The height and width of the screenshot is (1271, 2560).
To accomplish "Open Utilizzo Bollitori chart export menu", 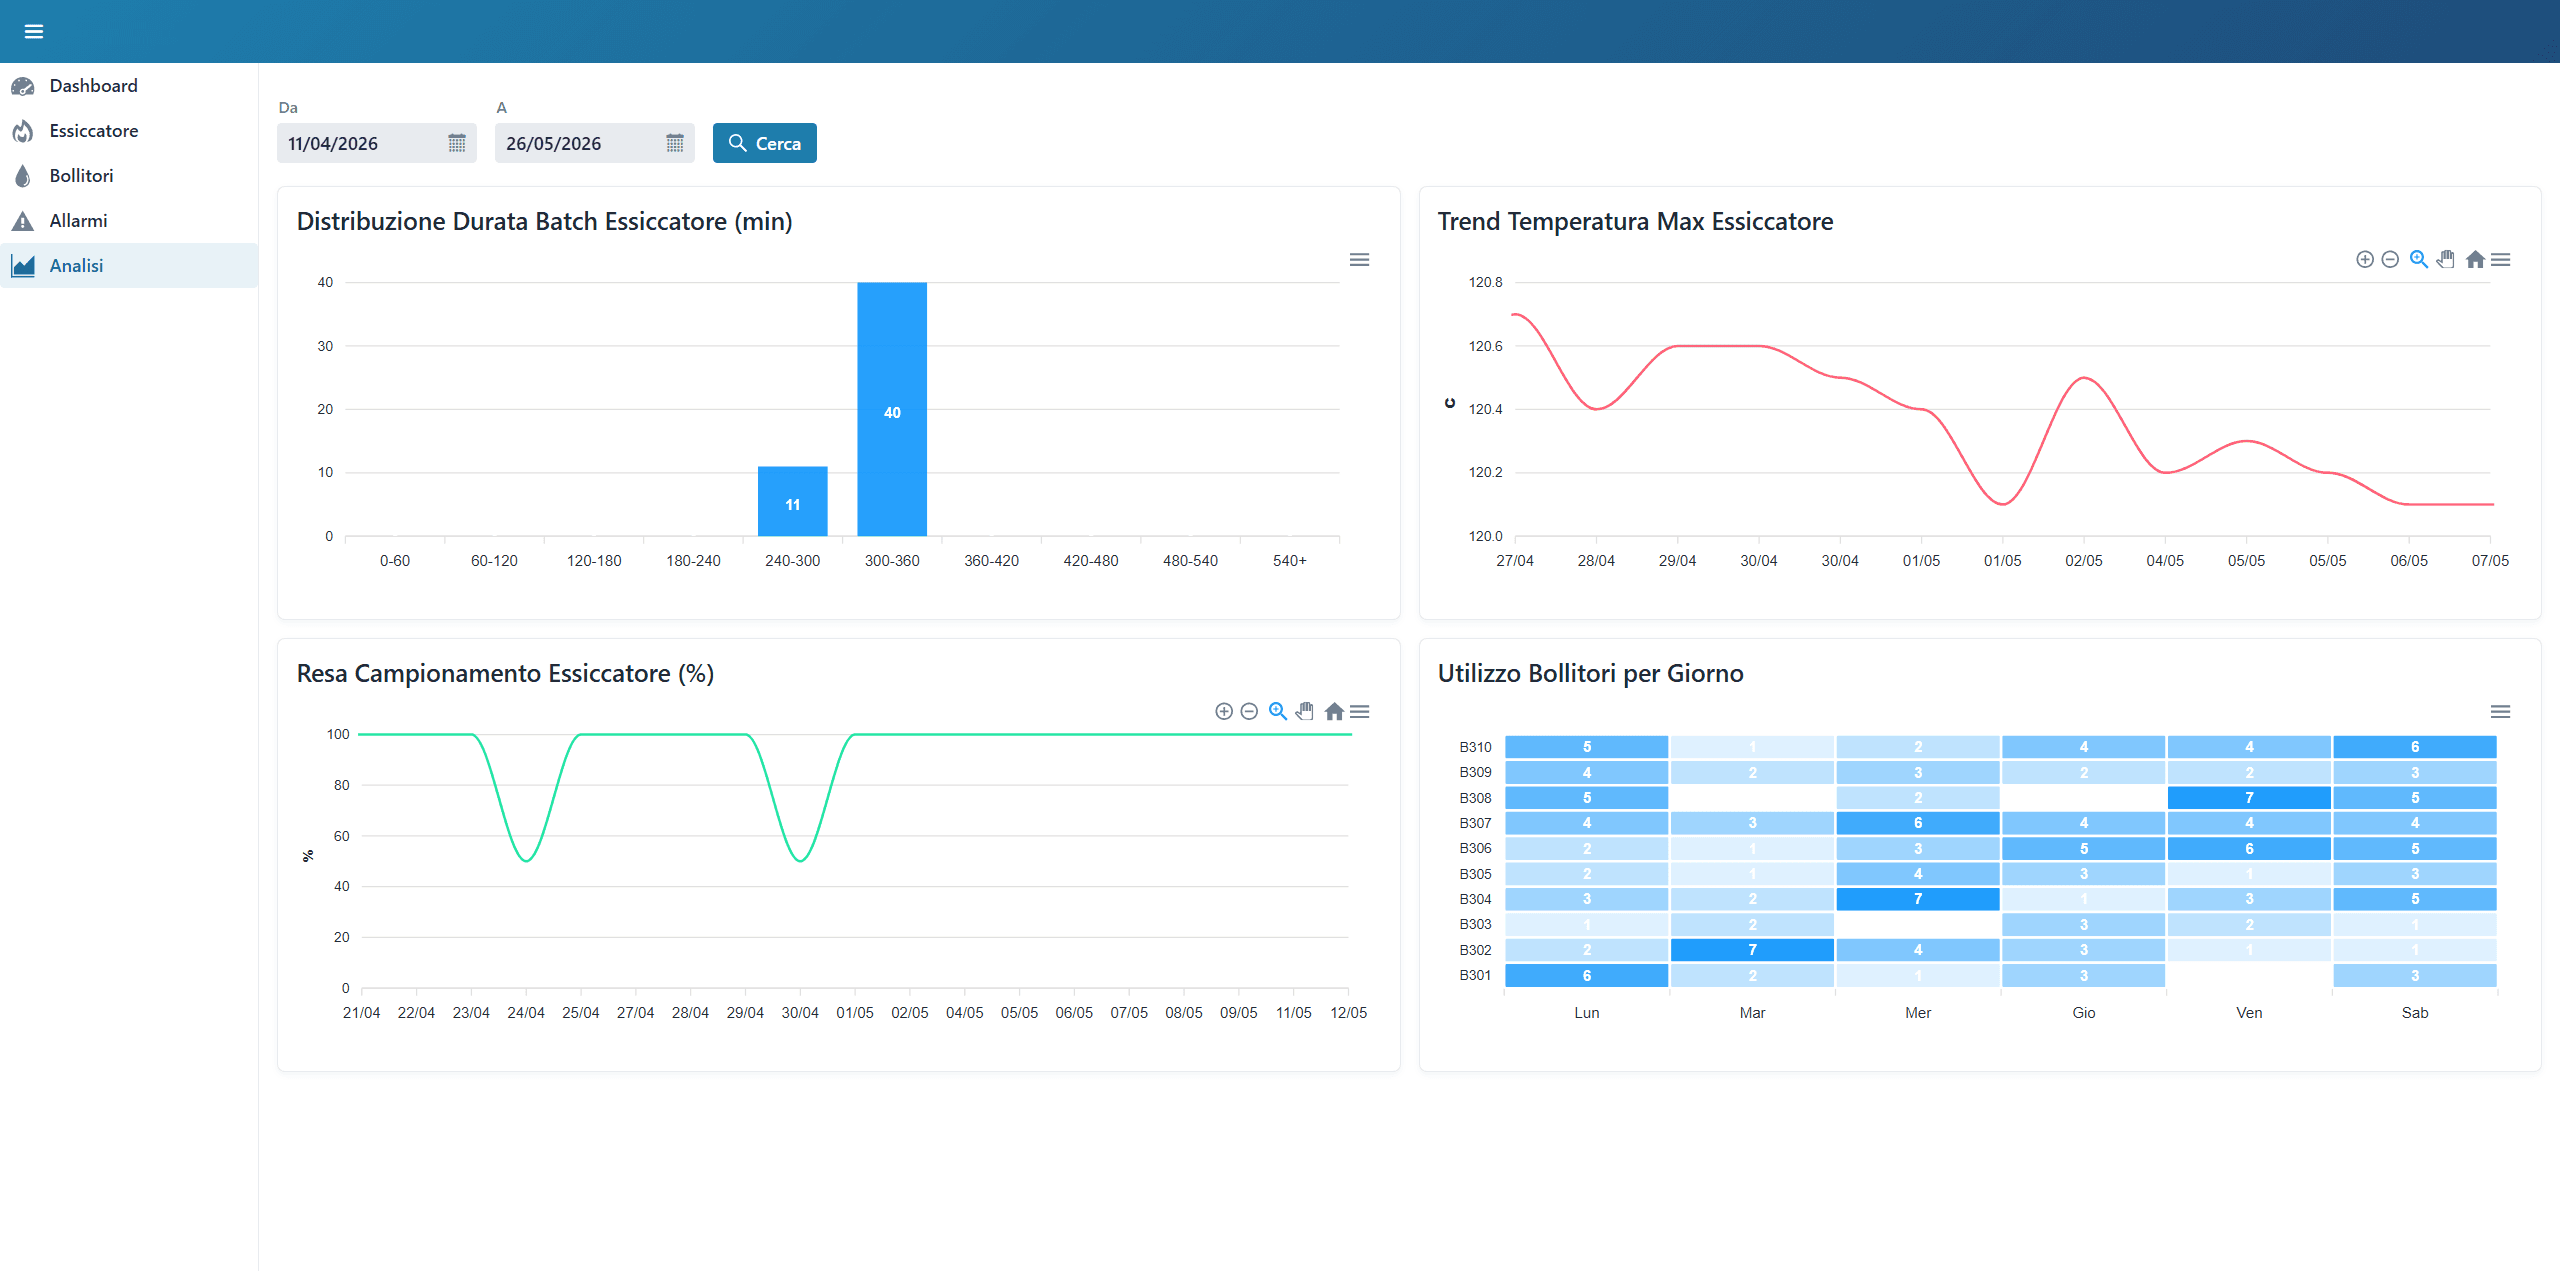I will (x=2501, y=712).
